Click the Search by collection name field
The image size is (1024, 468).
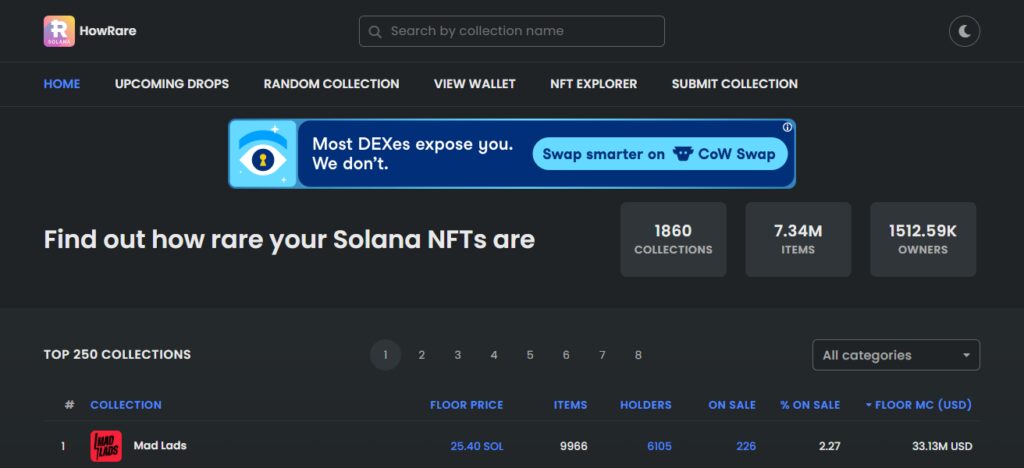[511, 31]
